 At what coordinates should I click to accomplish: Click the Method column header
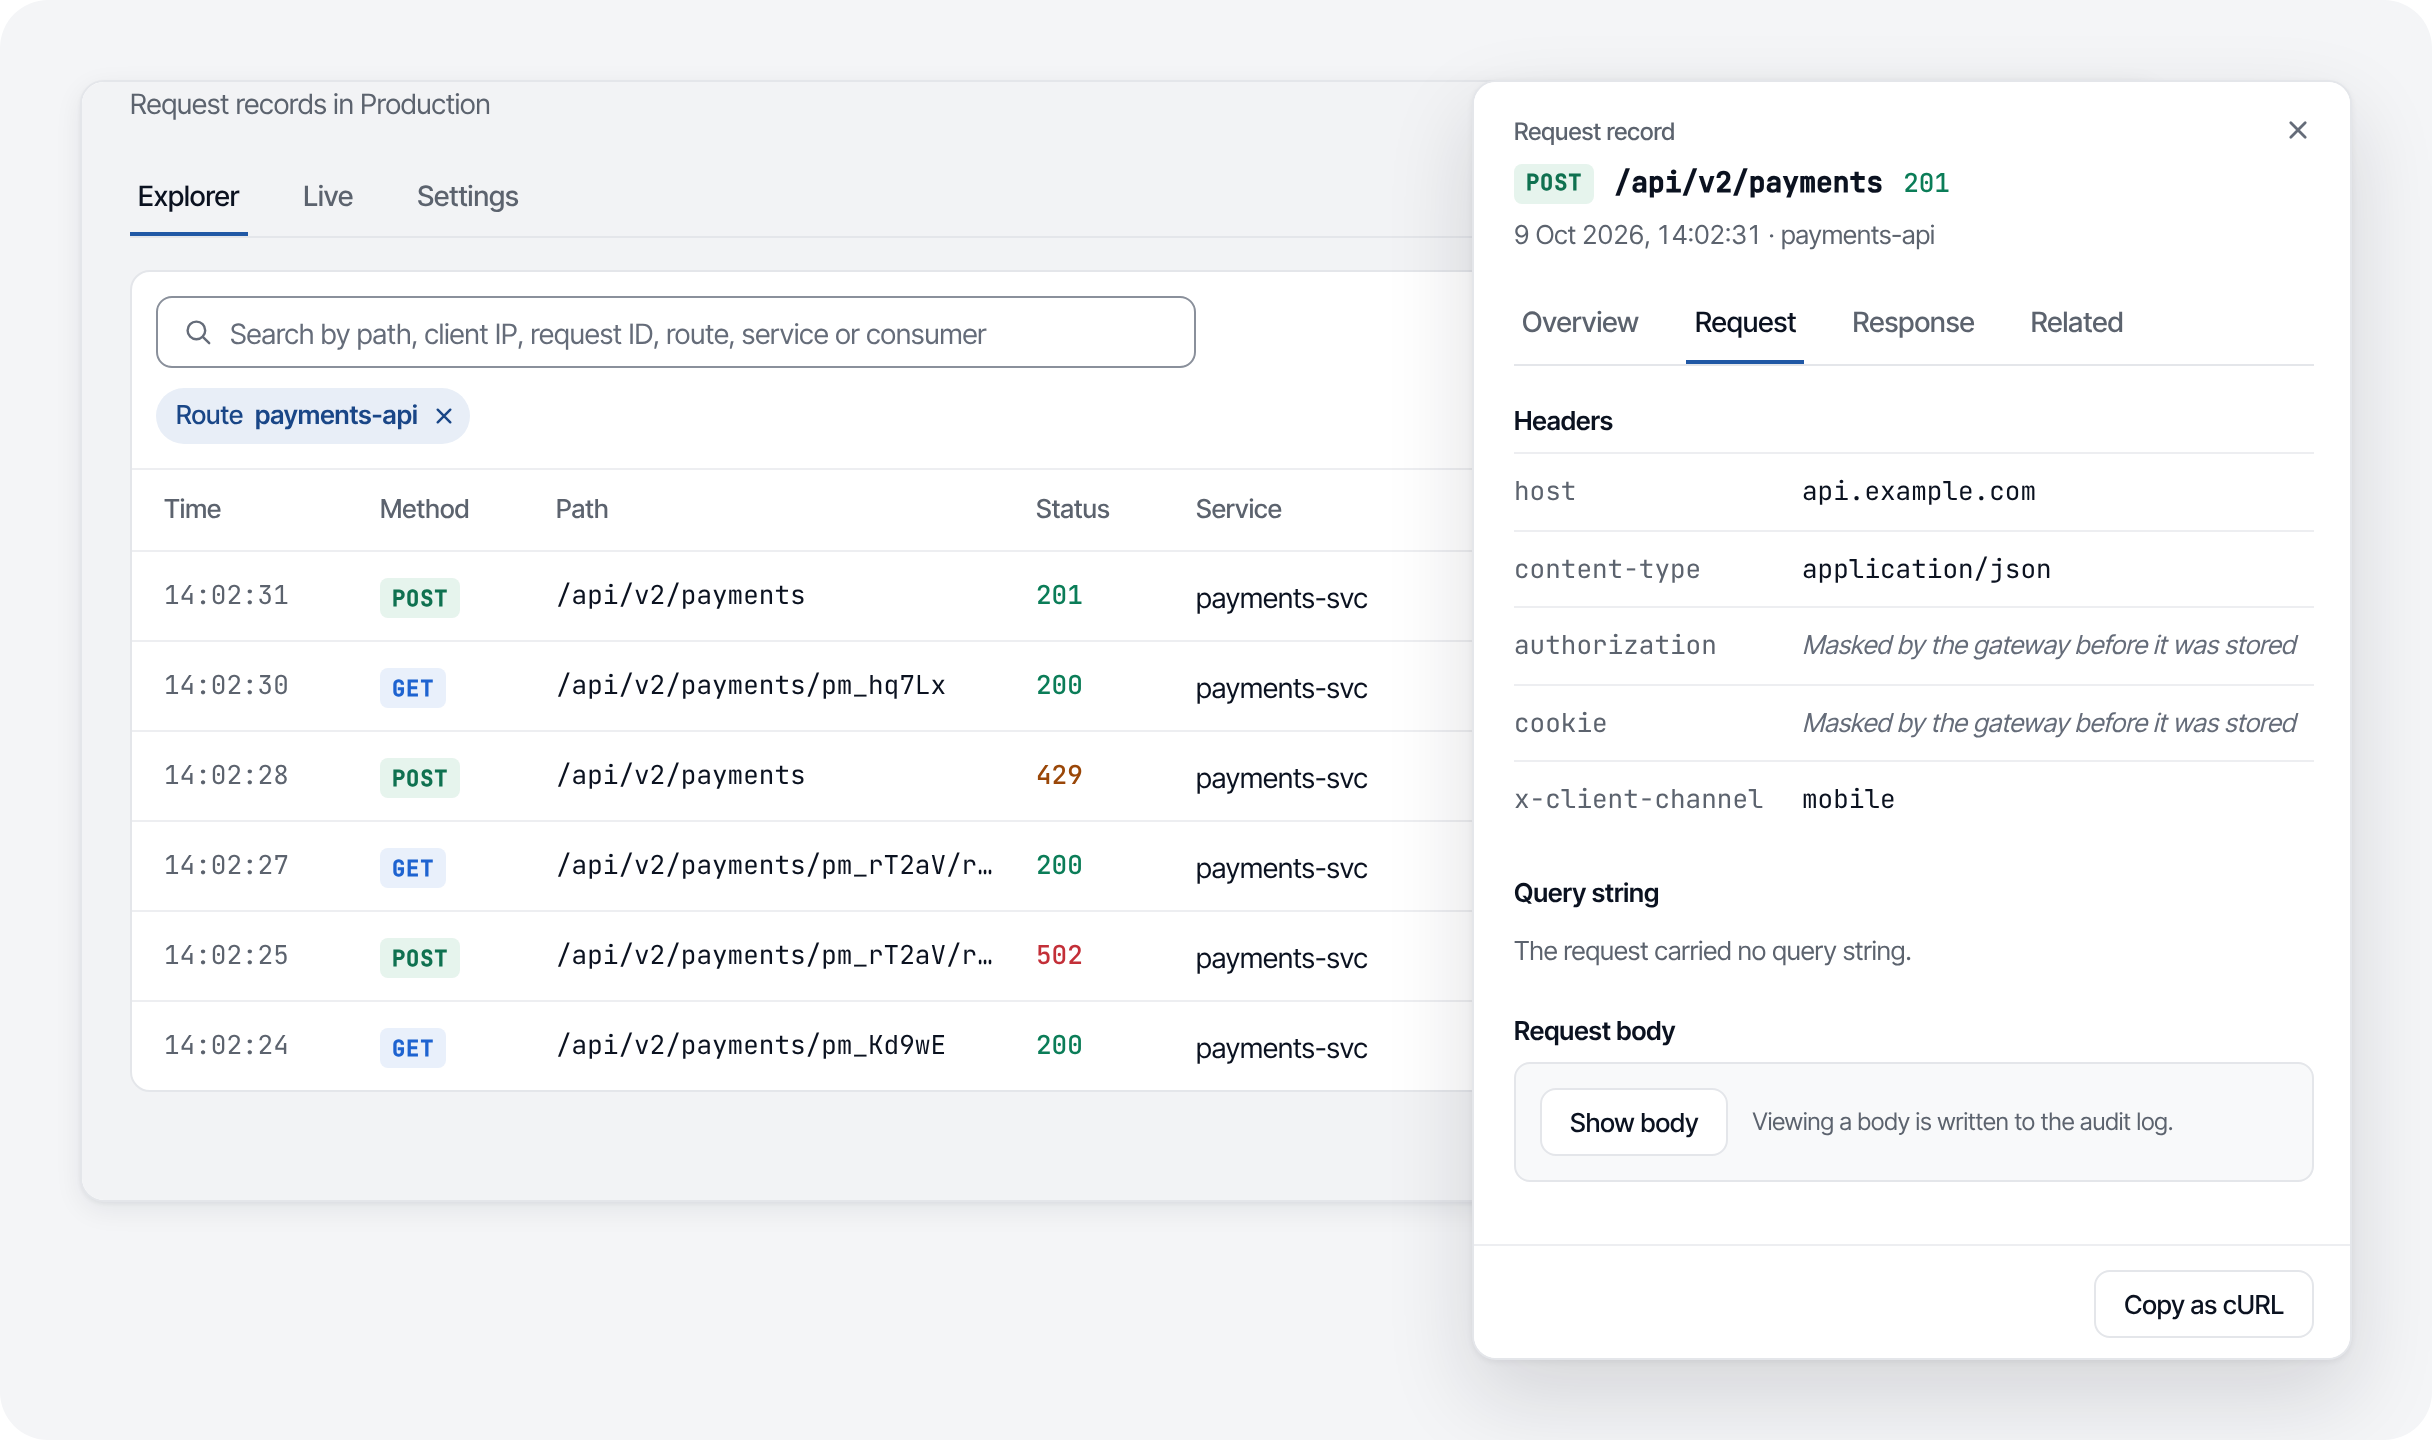[x=424, y=509]
